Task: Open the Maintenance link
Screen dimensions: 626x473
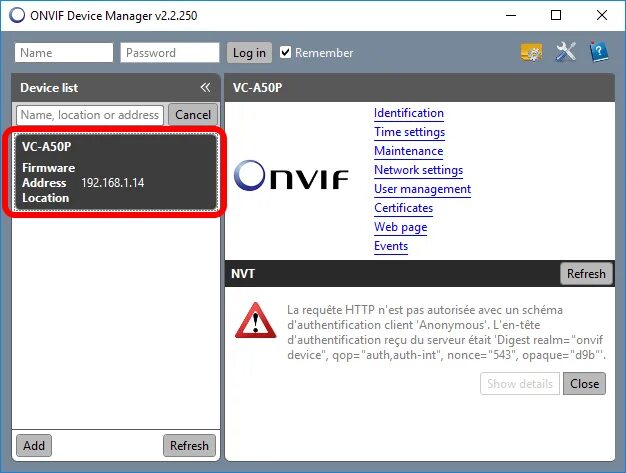Action: pos(409,151)
